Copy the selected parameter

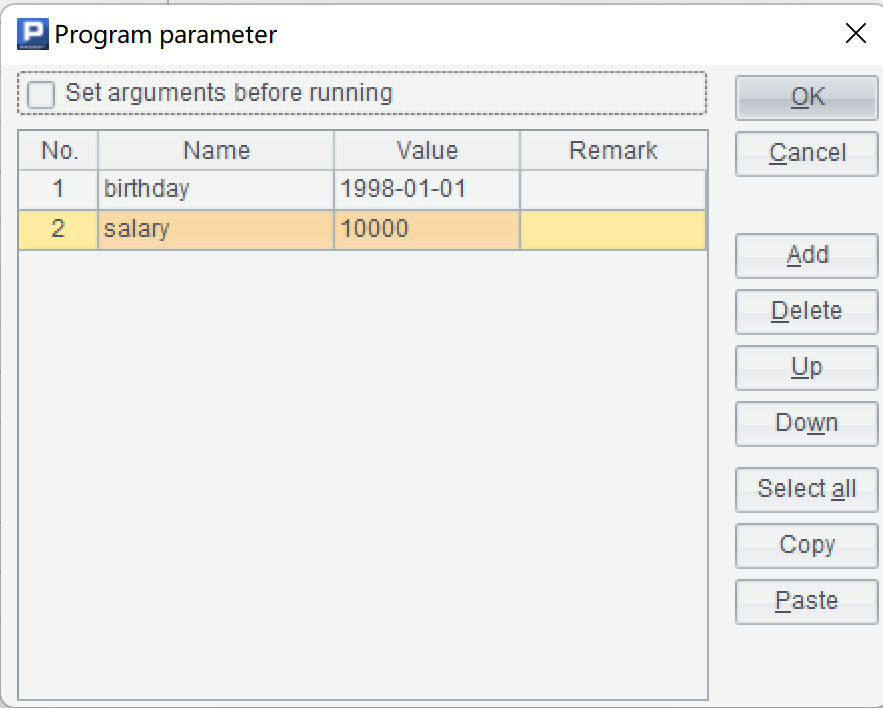coord(807,546)
